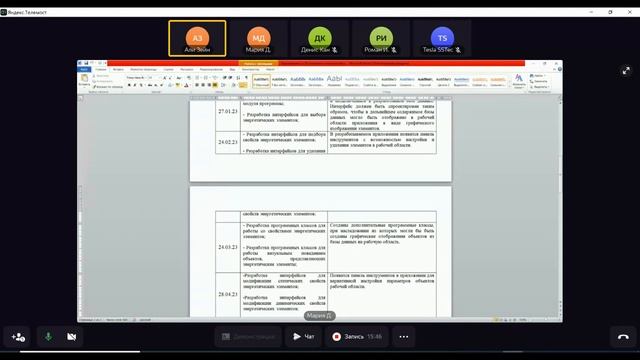Open the font name dropdown

point(136,78)
